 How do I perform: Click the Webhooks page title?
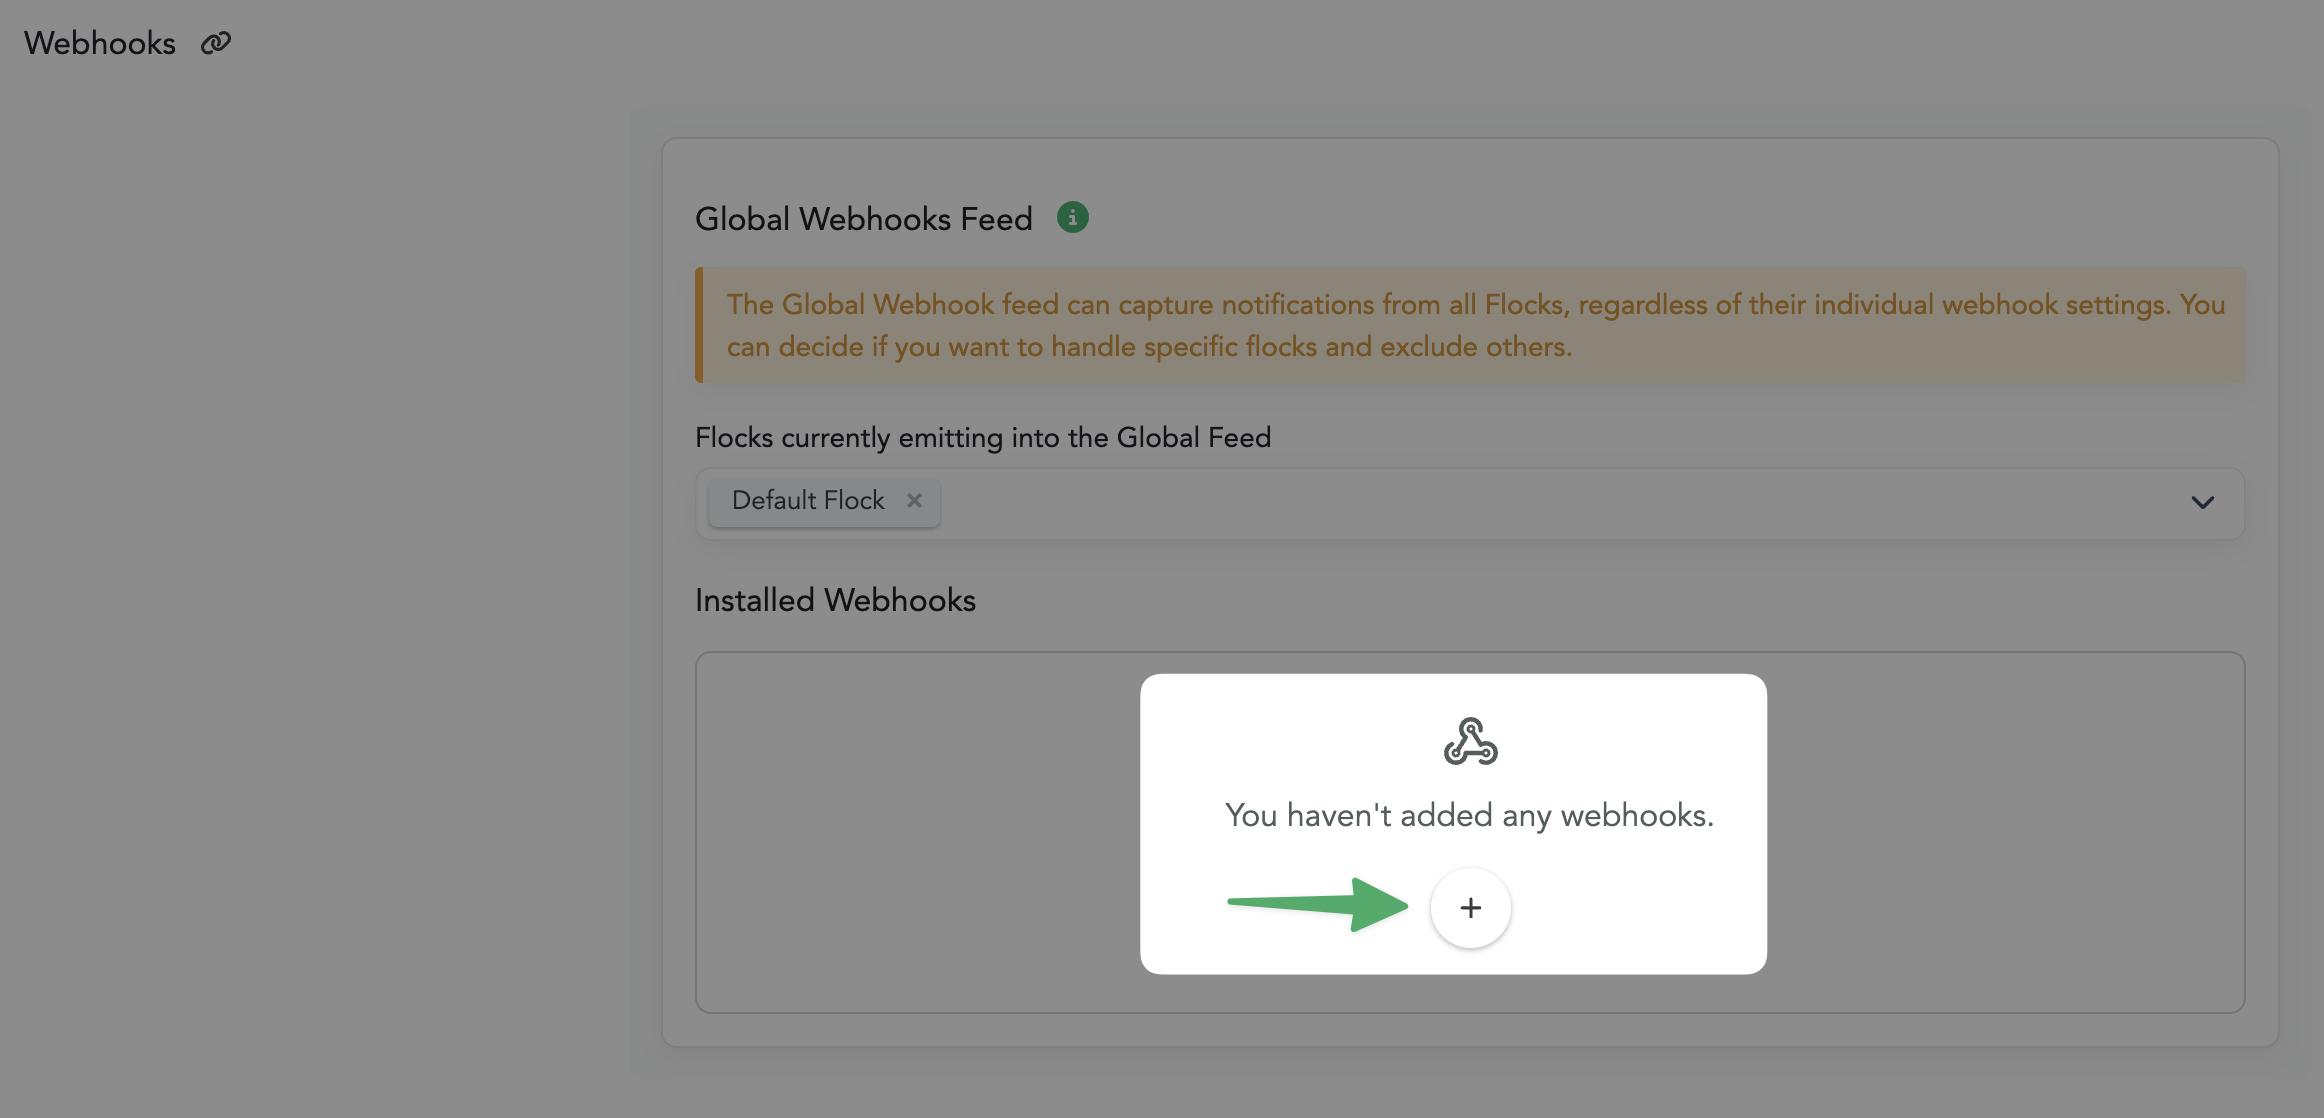(x=100, y=43)
